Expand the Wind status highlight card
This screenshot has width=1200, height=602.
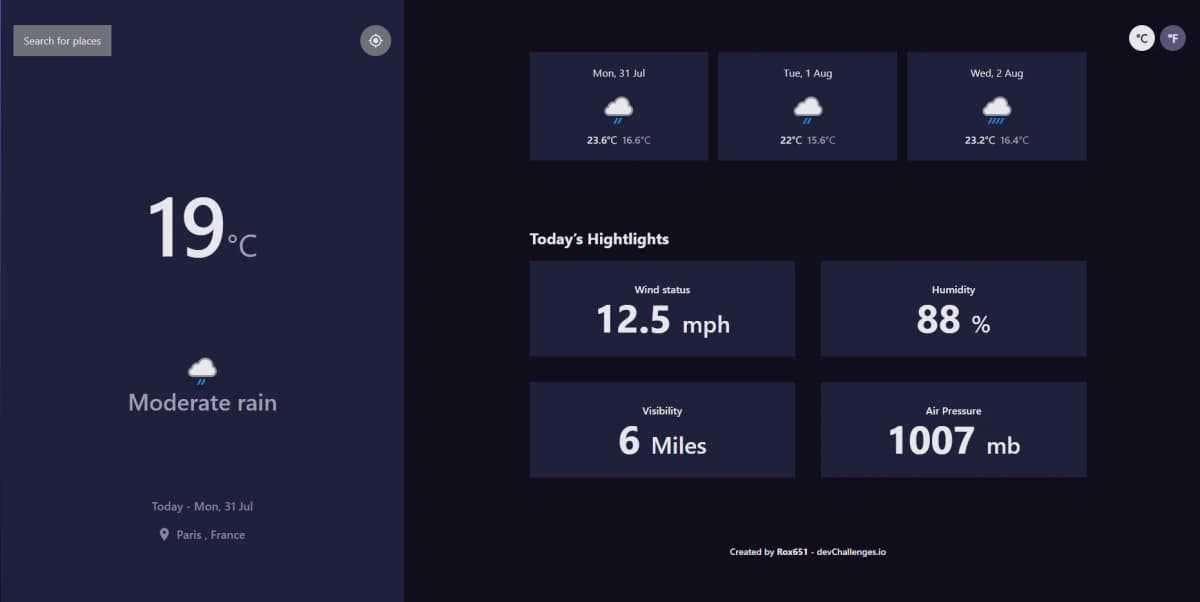(662, 308)
